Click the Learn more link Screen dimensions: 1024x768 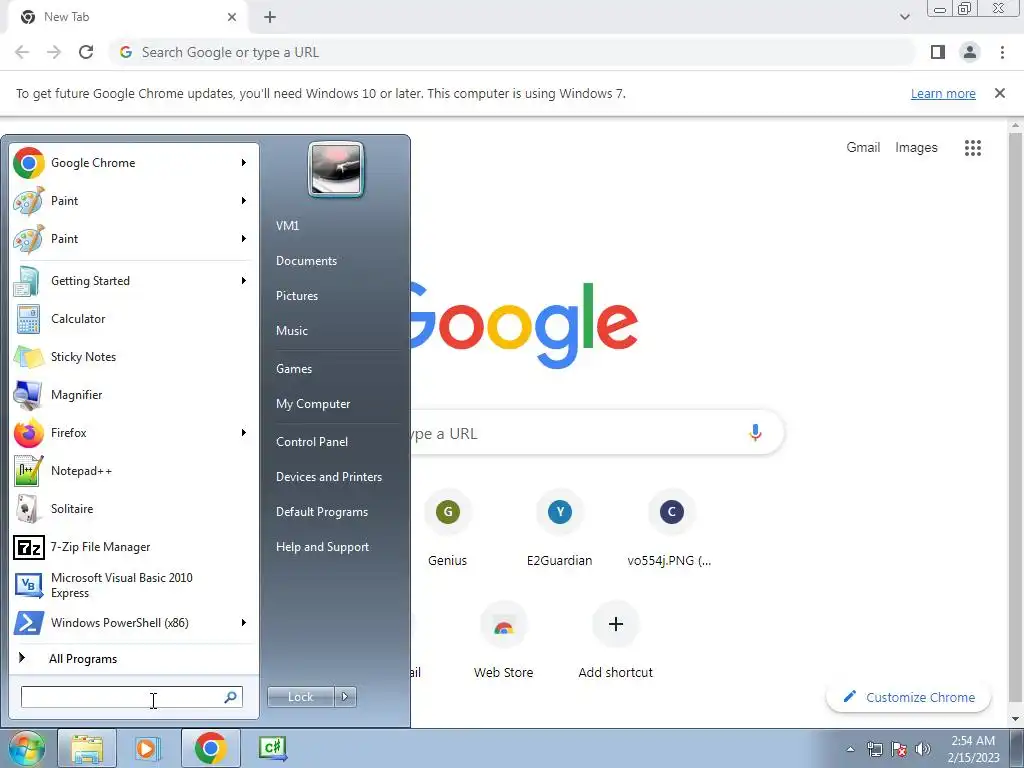pyautogui.click(x=943, y=93)
